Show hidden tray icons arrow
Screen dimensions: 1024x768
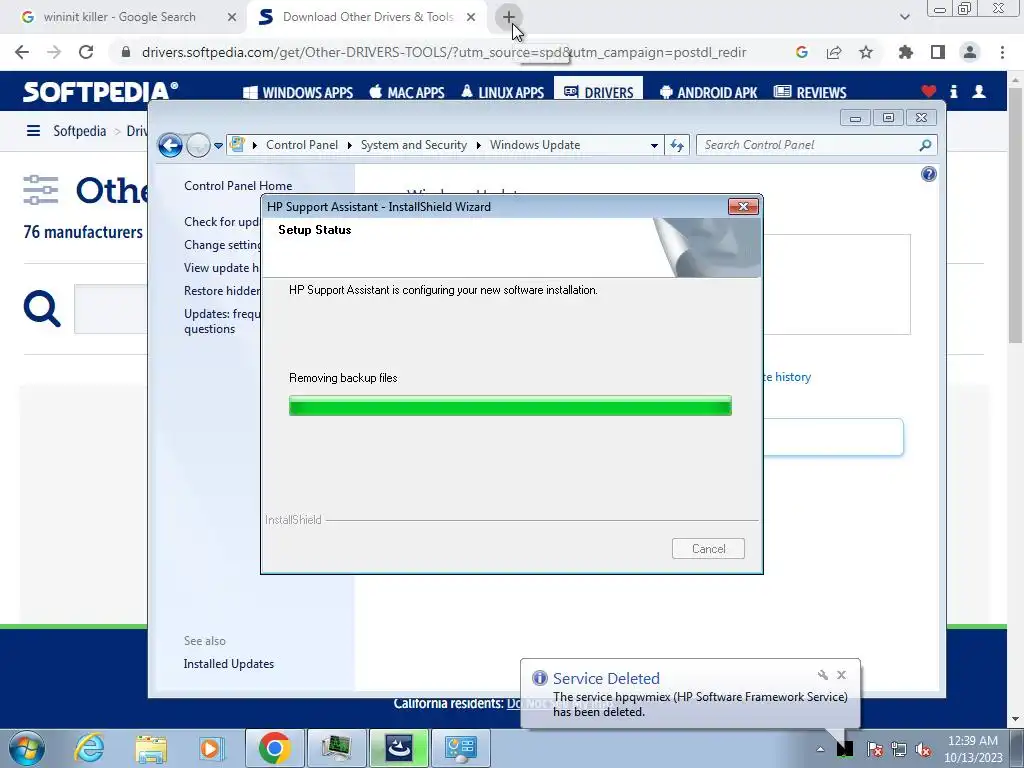click(x=820, y=749)
